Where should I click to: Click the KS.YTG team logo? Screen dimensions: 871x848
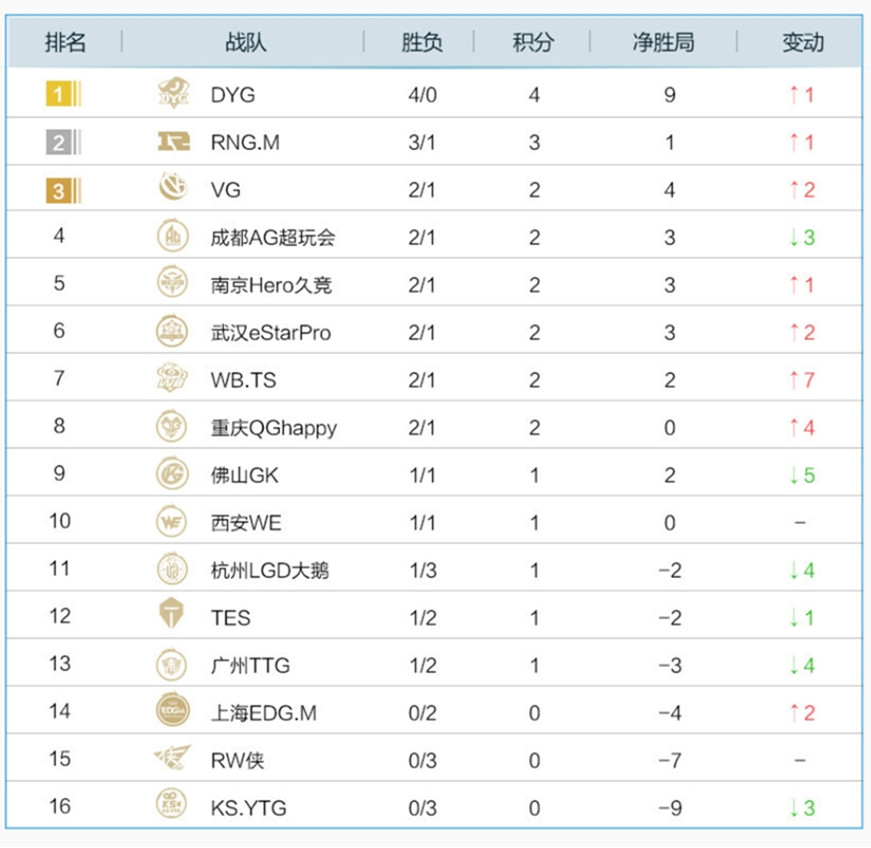click(x=172, y=804)
